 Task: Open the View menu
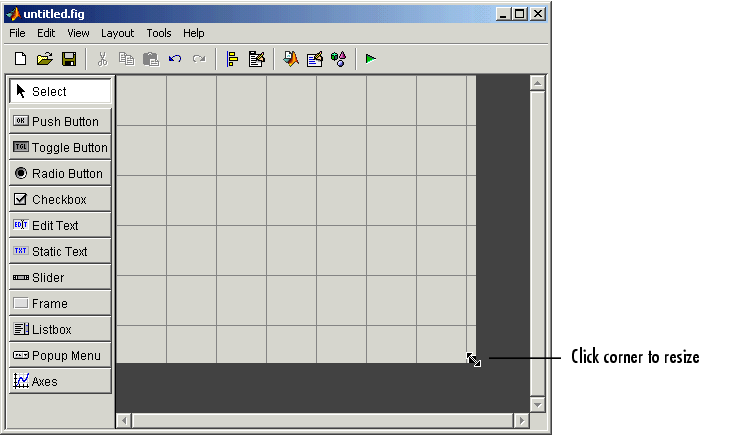coord(78,33)
